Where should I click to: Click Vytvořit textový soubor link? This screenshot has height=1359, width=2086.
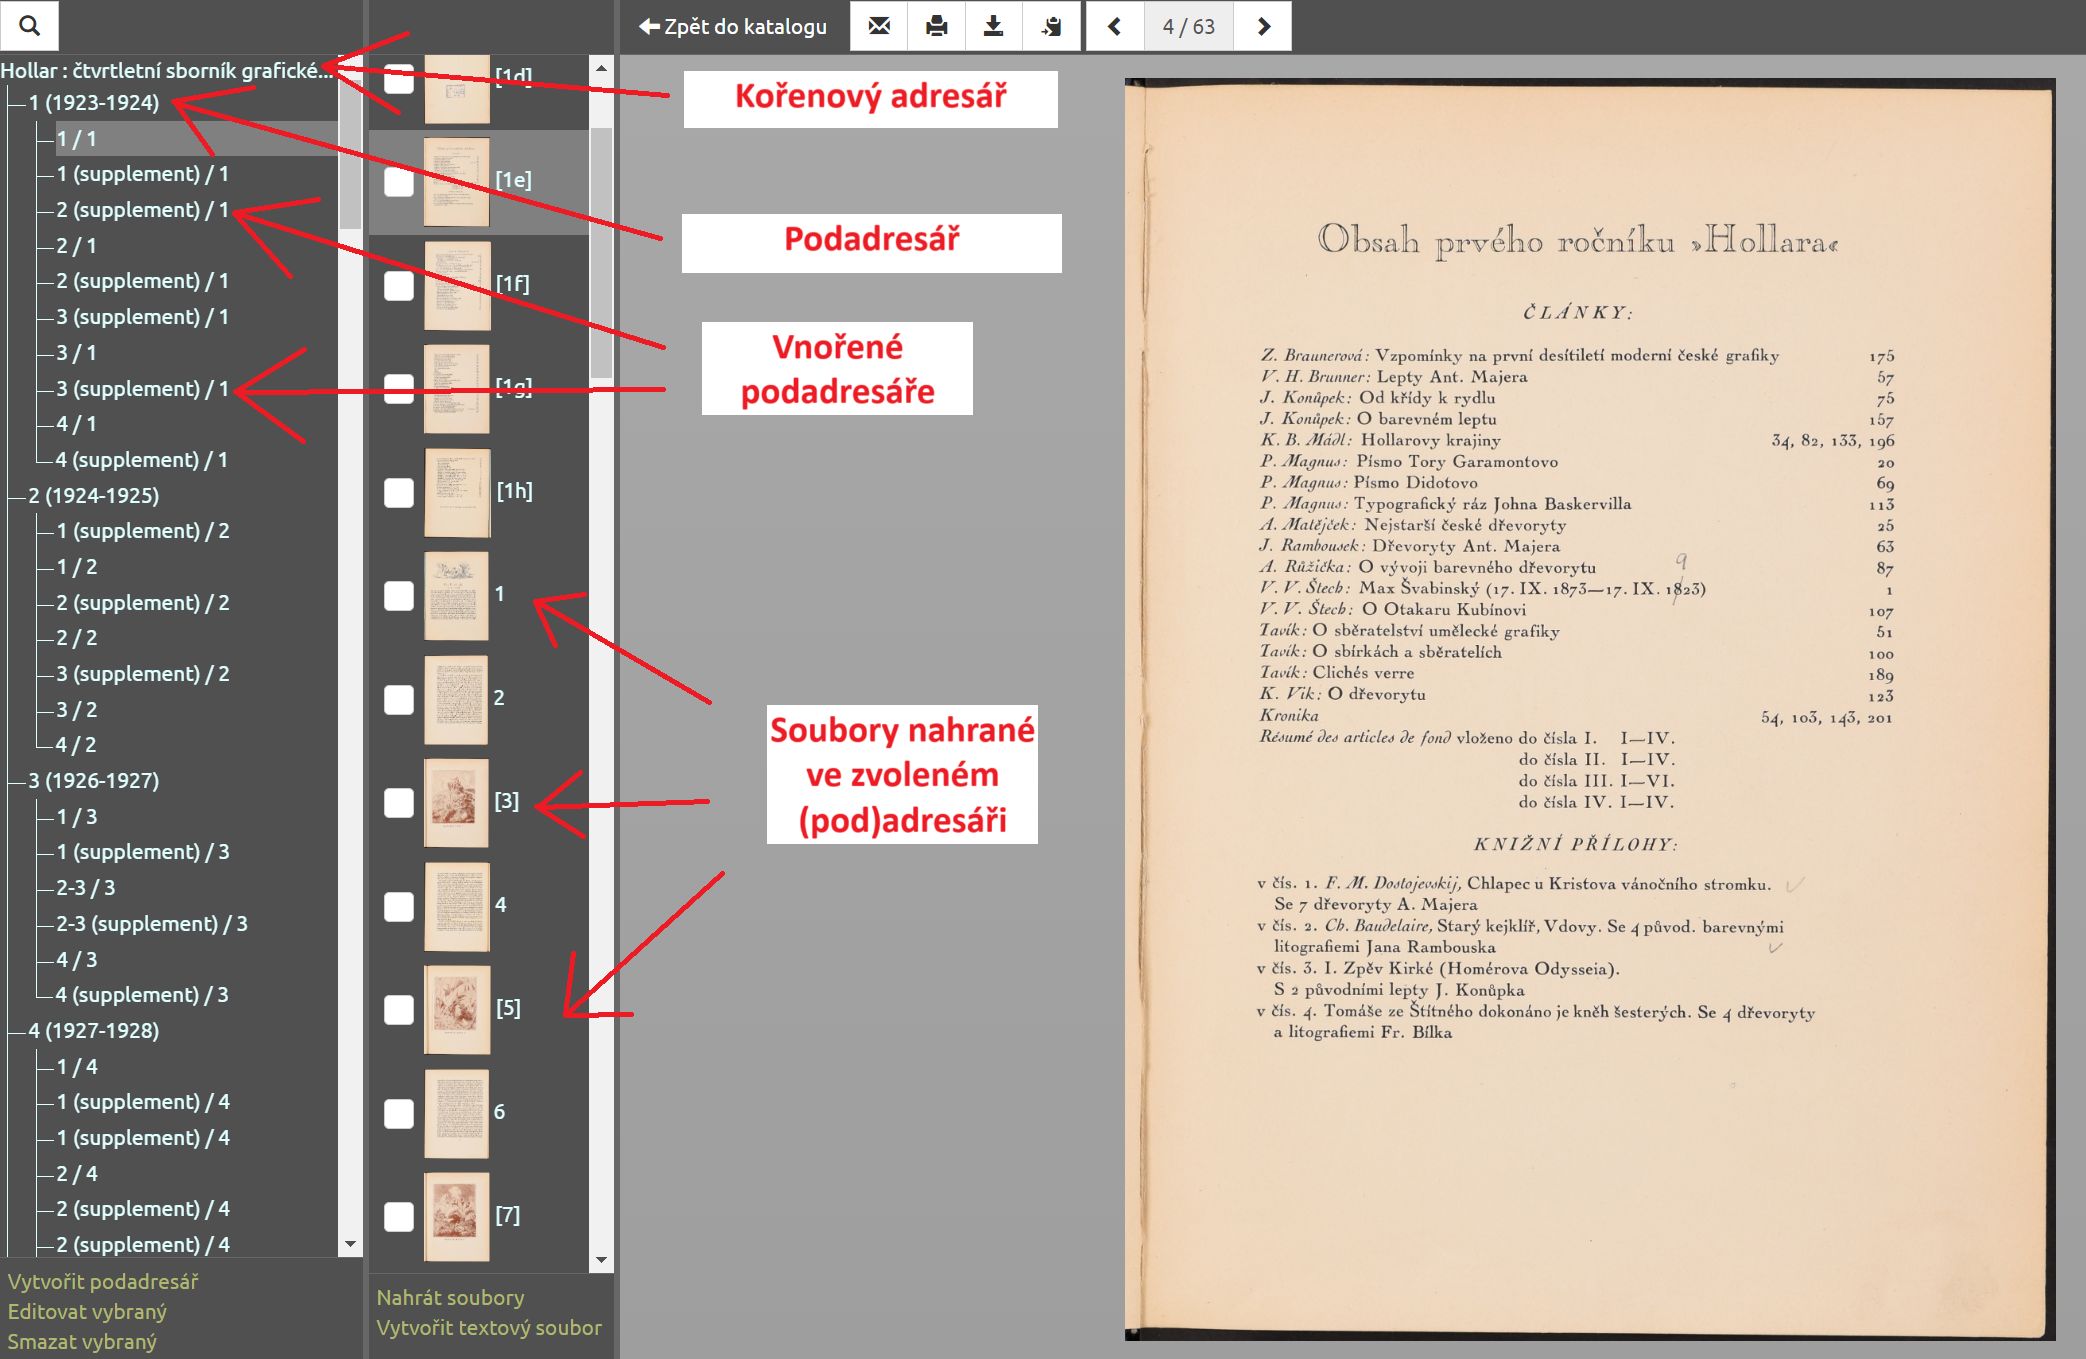pyautogui.click(x=489, y=1328)
